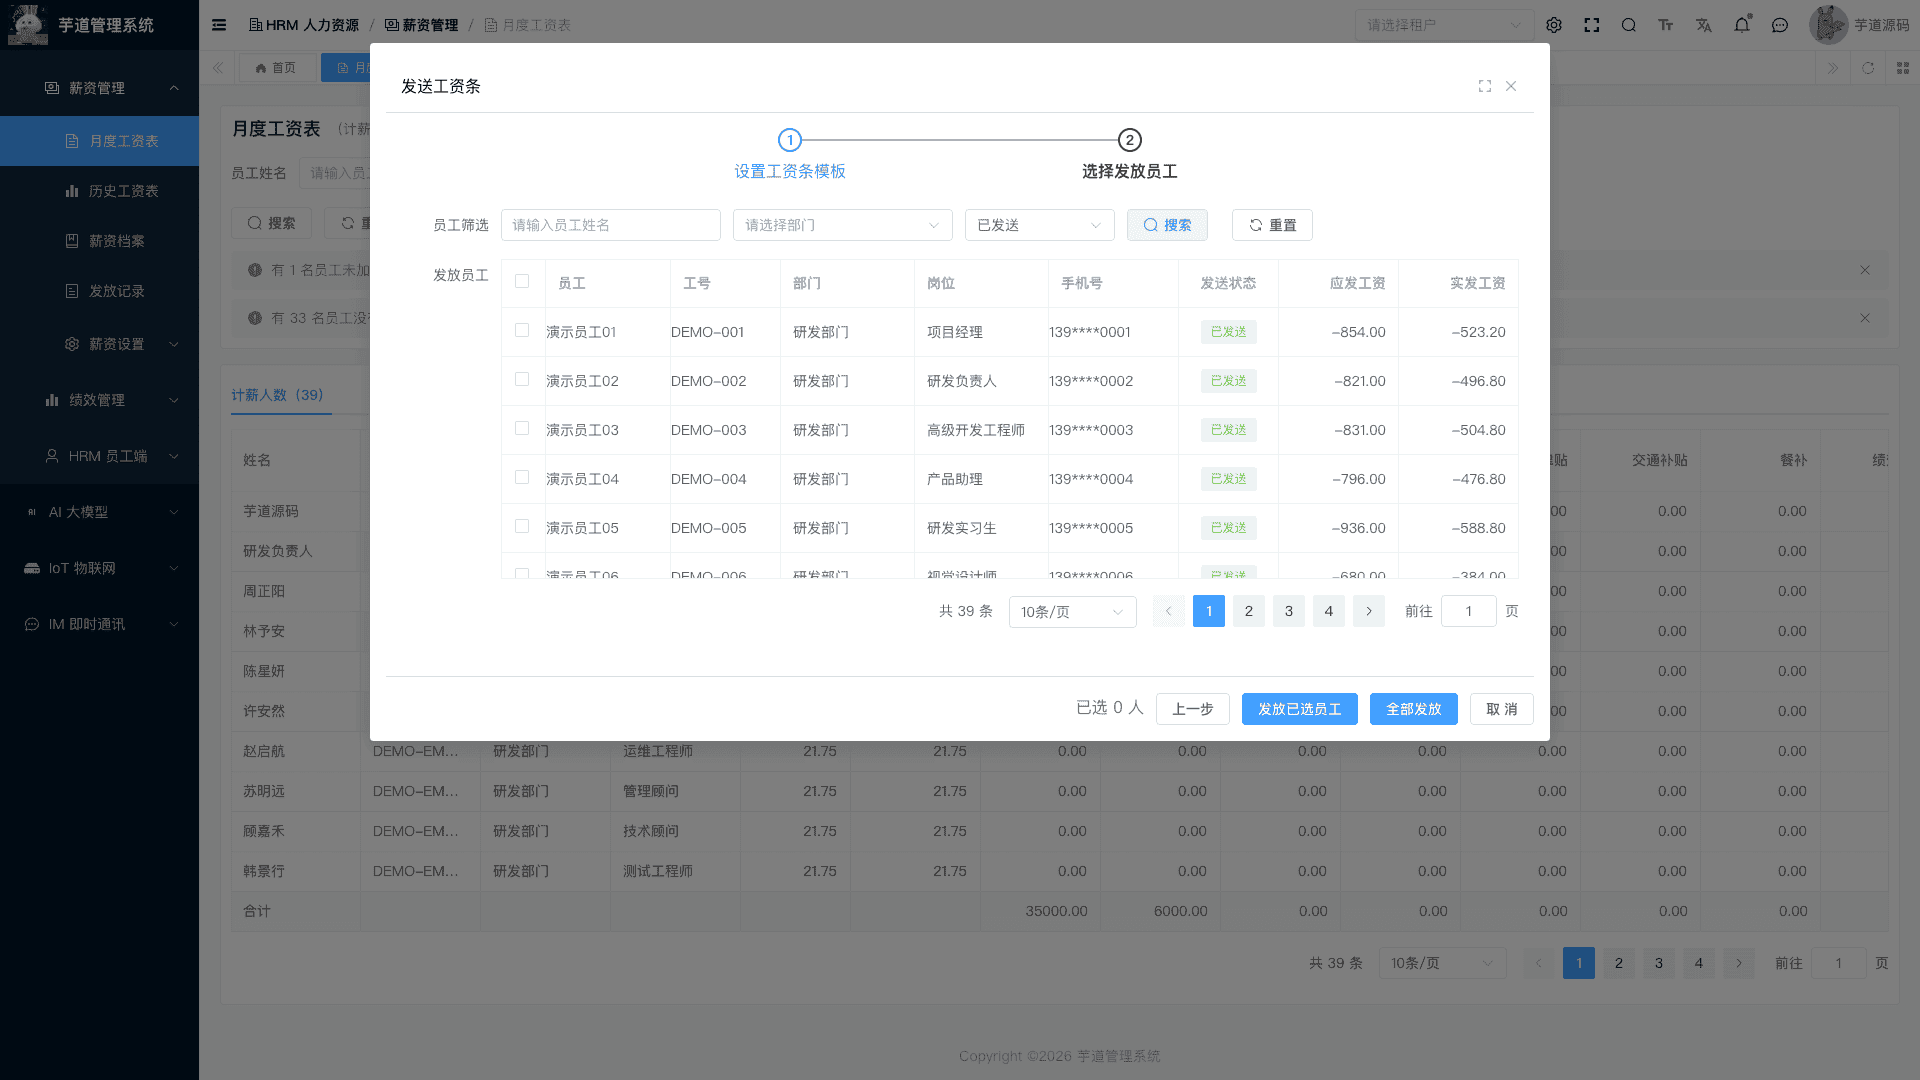
Task: Open background page 10条/页 dropdown
Action: (x=1443, y=963)
